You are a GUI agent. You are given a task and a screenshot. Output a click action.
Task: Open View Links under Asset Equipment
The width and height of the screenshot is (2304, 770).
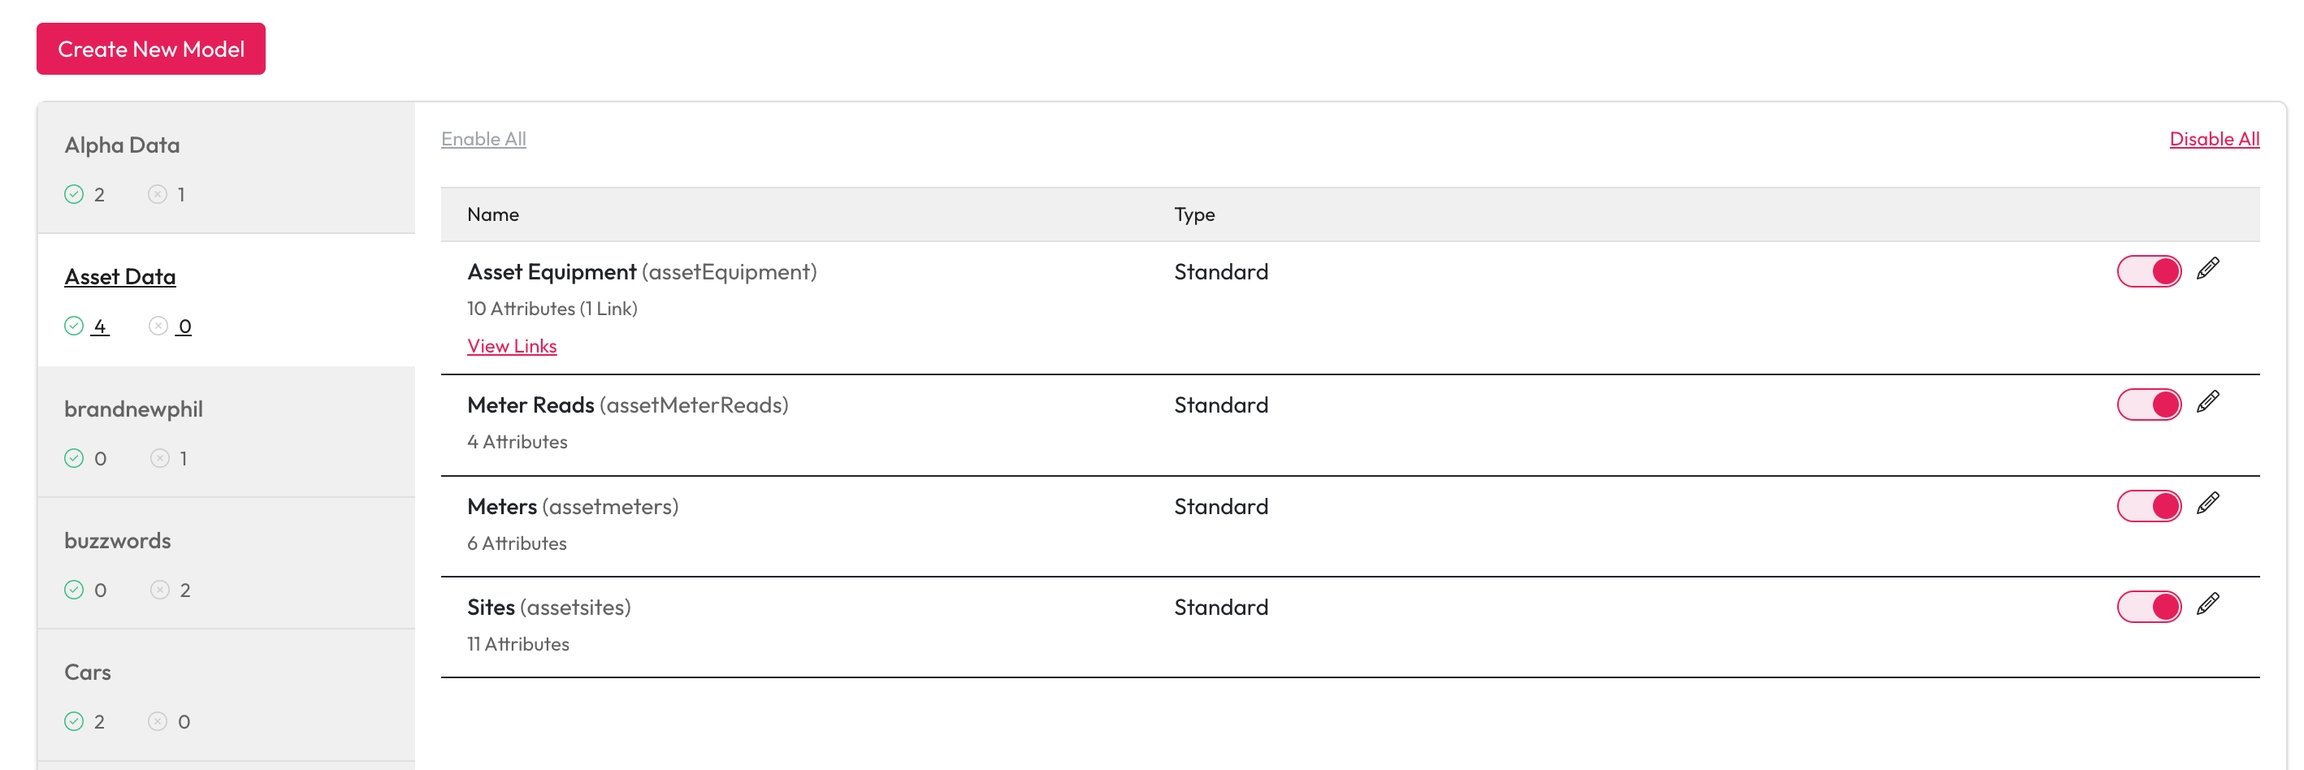pos(511,346)
